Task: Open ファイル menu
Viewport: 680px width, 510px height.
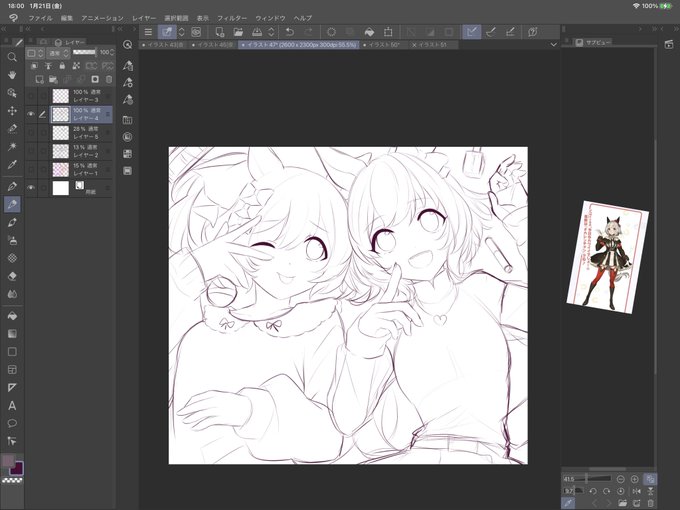Action: pos(40,18)
